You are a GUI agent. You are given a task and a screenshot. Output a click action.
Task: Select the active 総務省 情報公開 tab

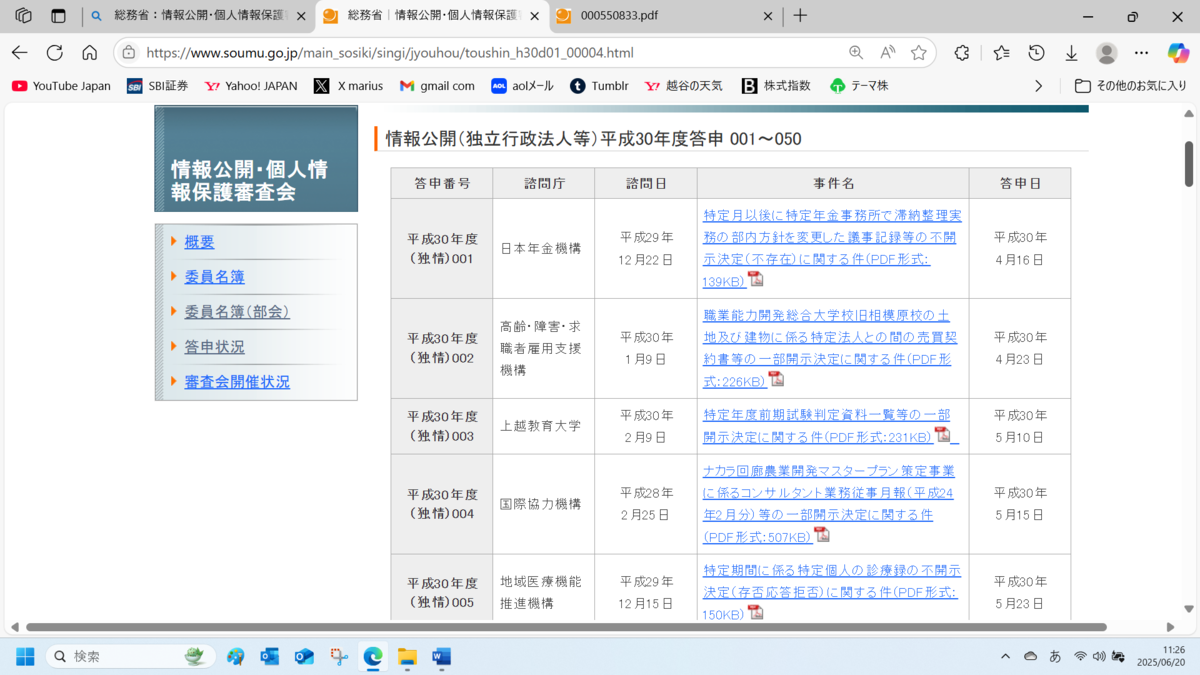432,16
